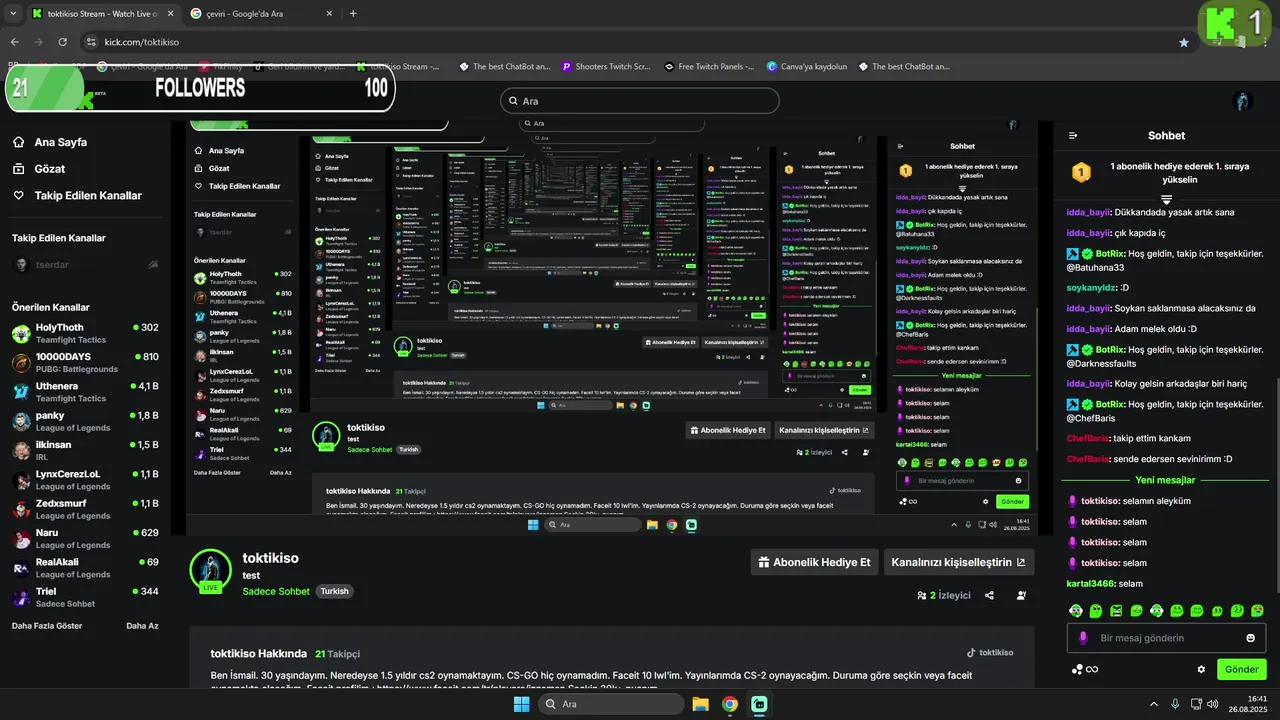Send the chat message with Gönder
Viewport: 1280px width, 720px height.
pyautogui.click(x=1242, y=669)
